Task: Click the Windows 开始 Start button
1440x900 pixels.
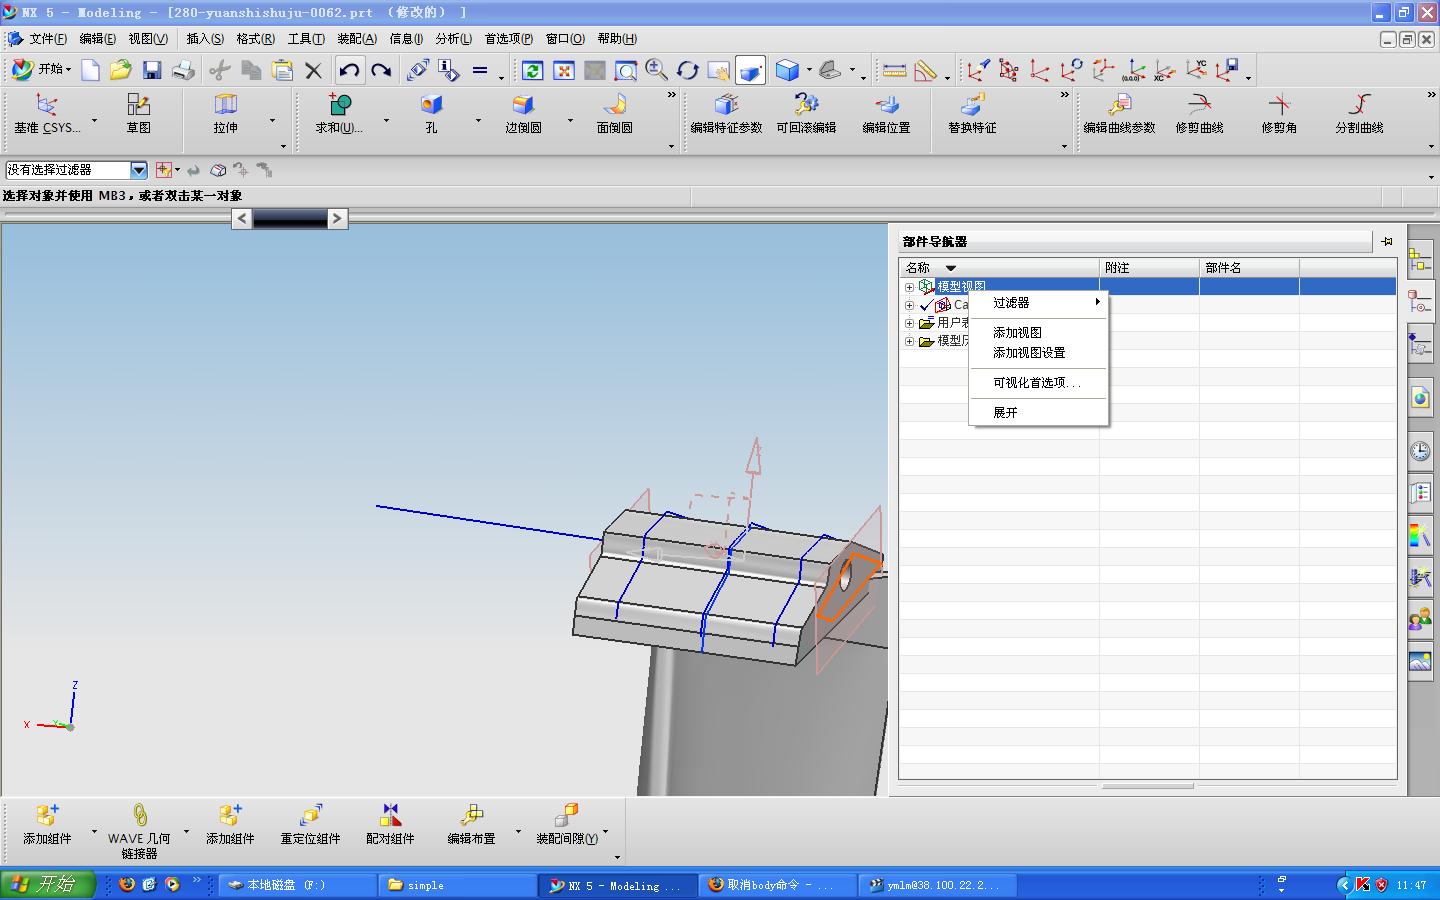Action: tap(47, 885)
